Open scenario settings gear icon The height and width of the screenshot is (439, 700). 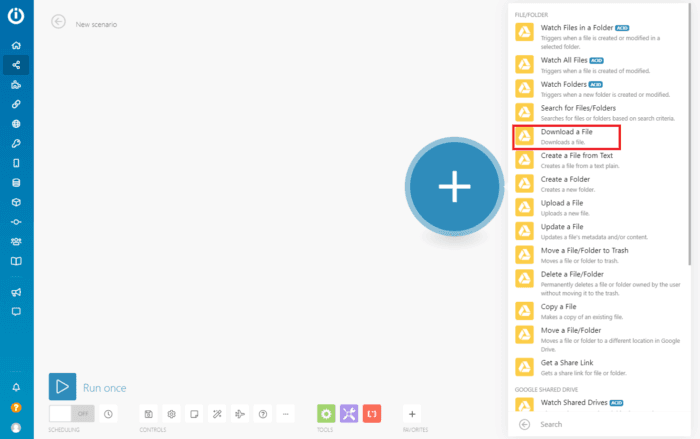point(171,414)
